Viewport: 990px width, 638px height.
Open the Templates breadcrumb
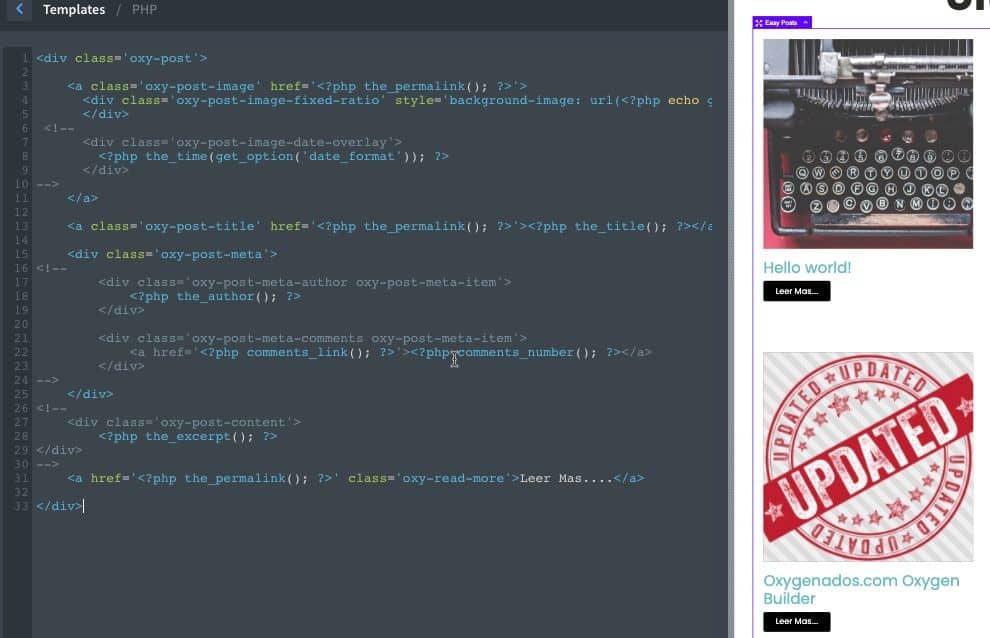coord(74,10)
